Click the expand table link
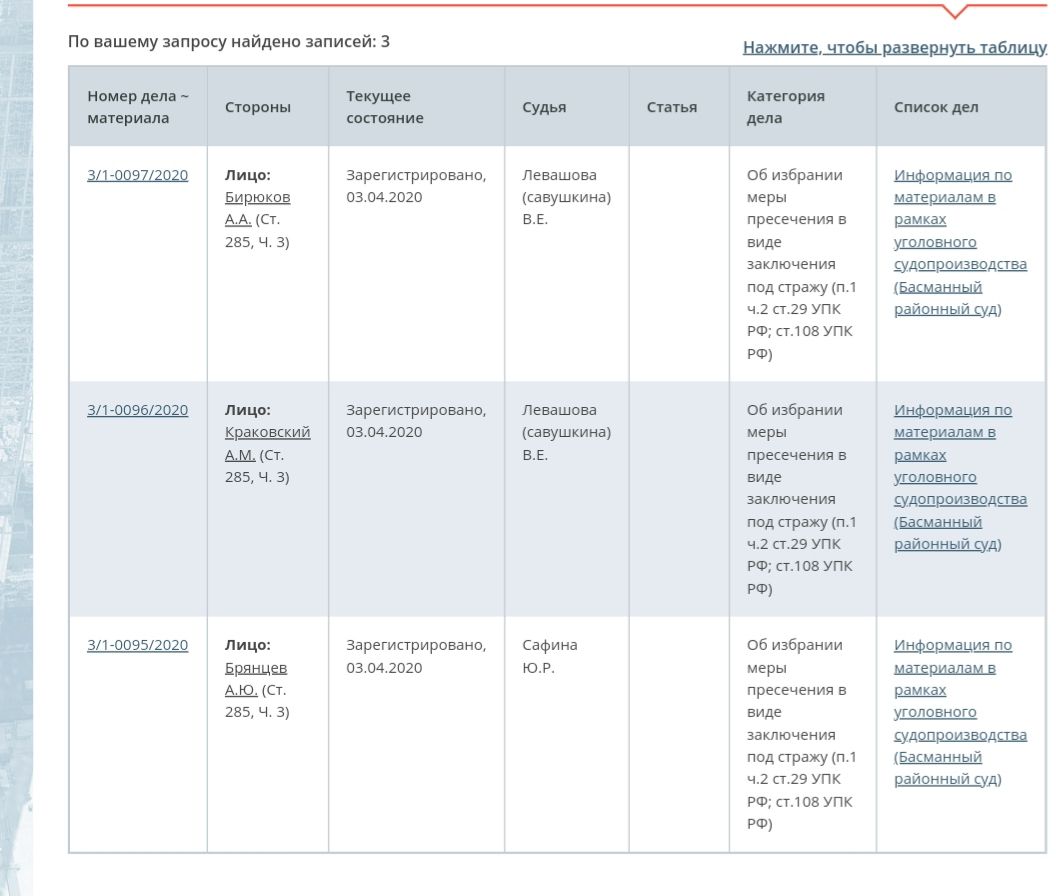This screenshot has height=896, width=1056. click(x=894, y=47)
